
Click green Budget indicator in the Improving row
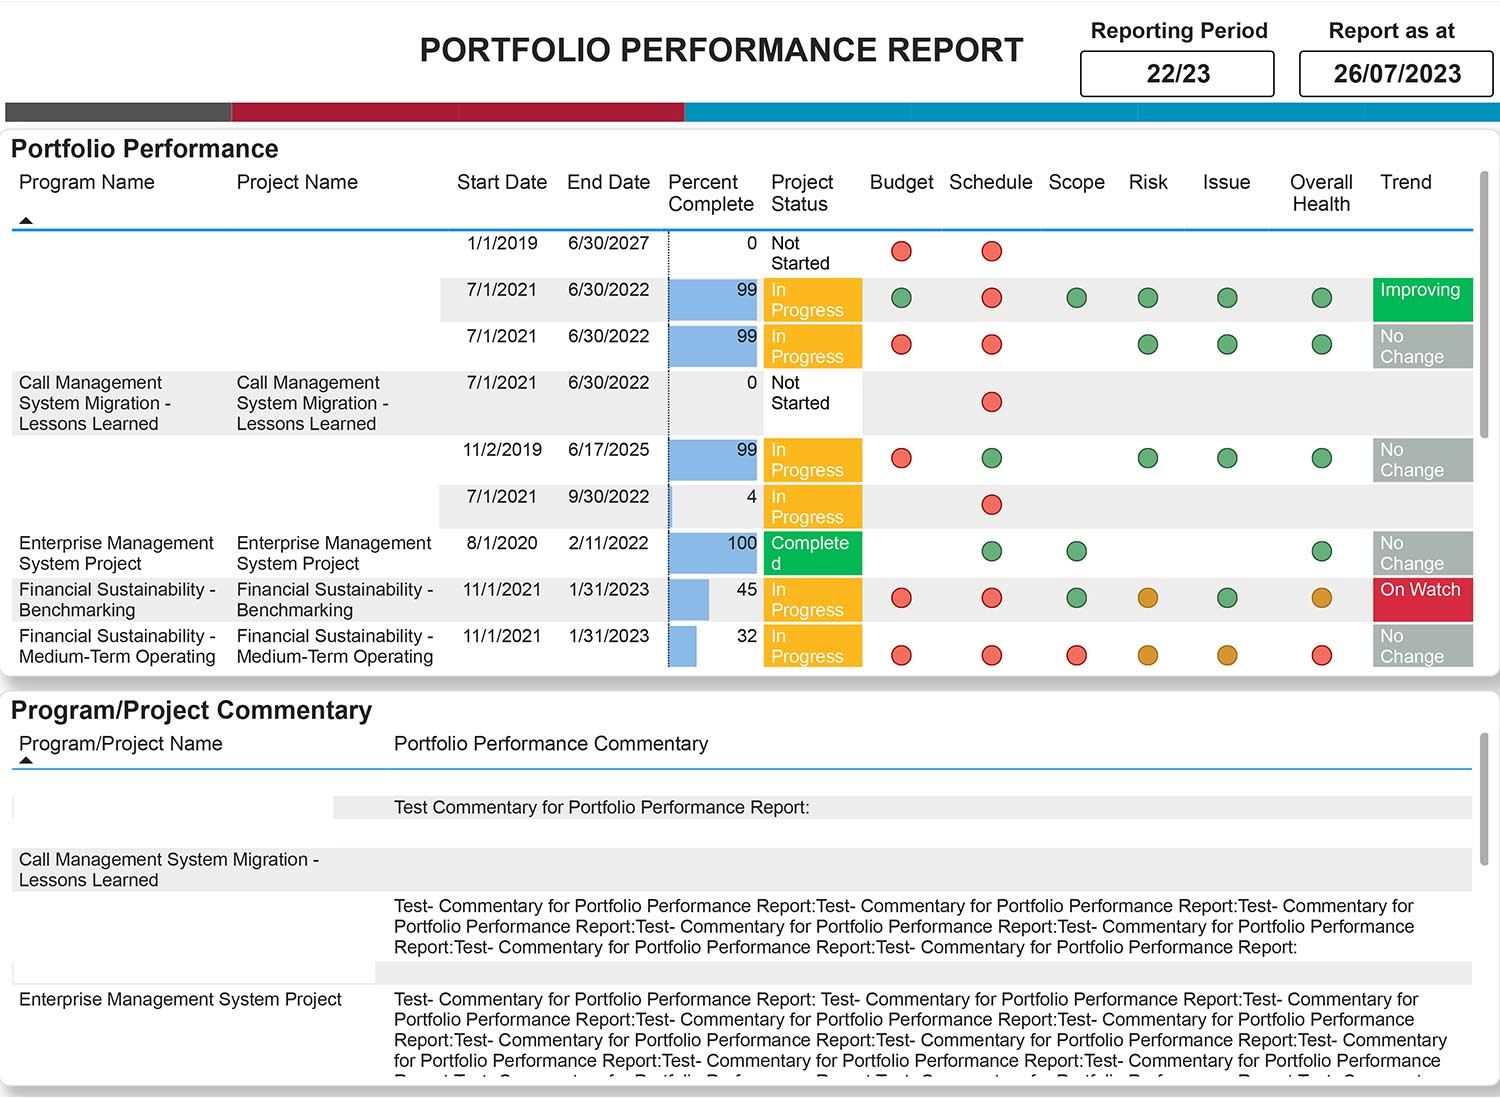tap(901, 298)
